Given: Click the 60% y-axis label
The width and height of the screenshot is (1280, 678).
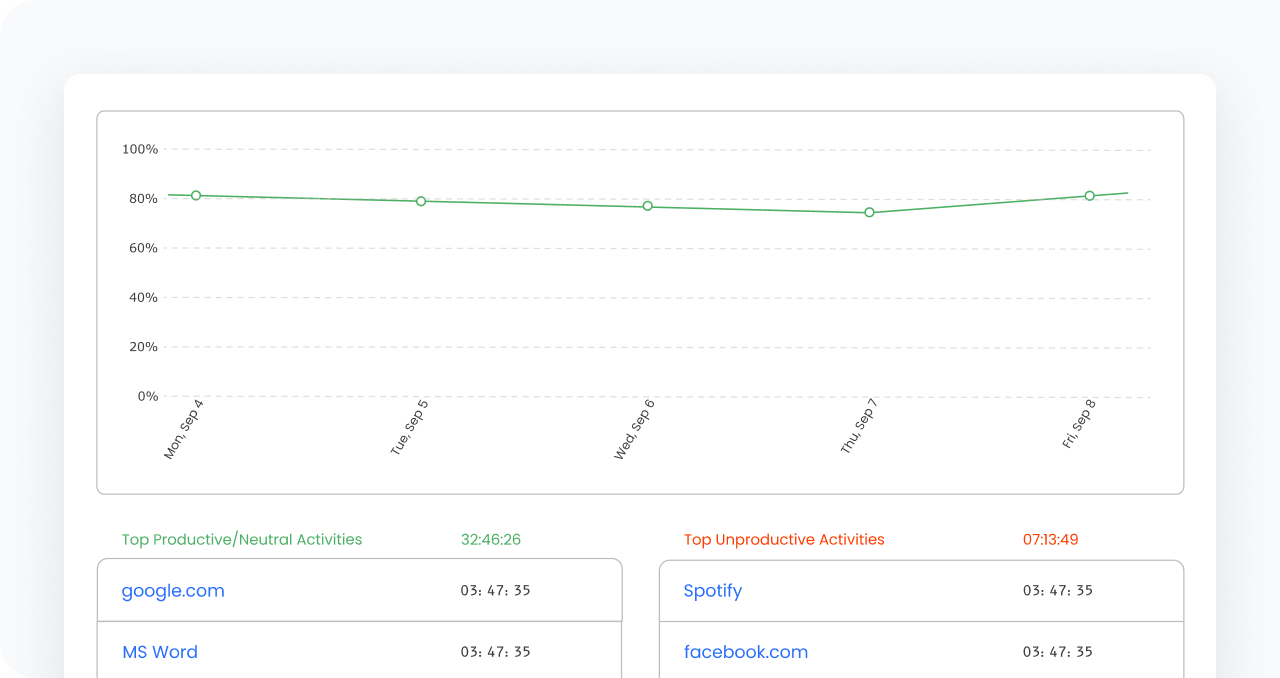Looking at the screenshot, I should tap(144, 248).
